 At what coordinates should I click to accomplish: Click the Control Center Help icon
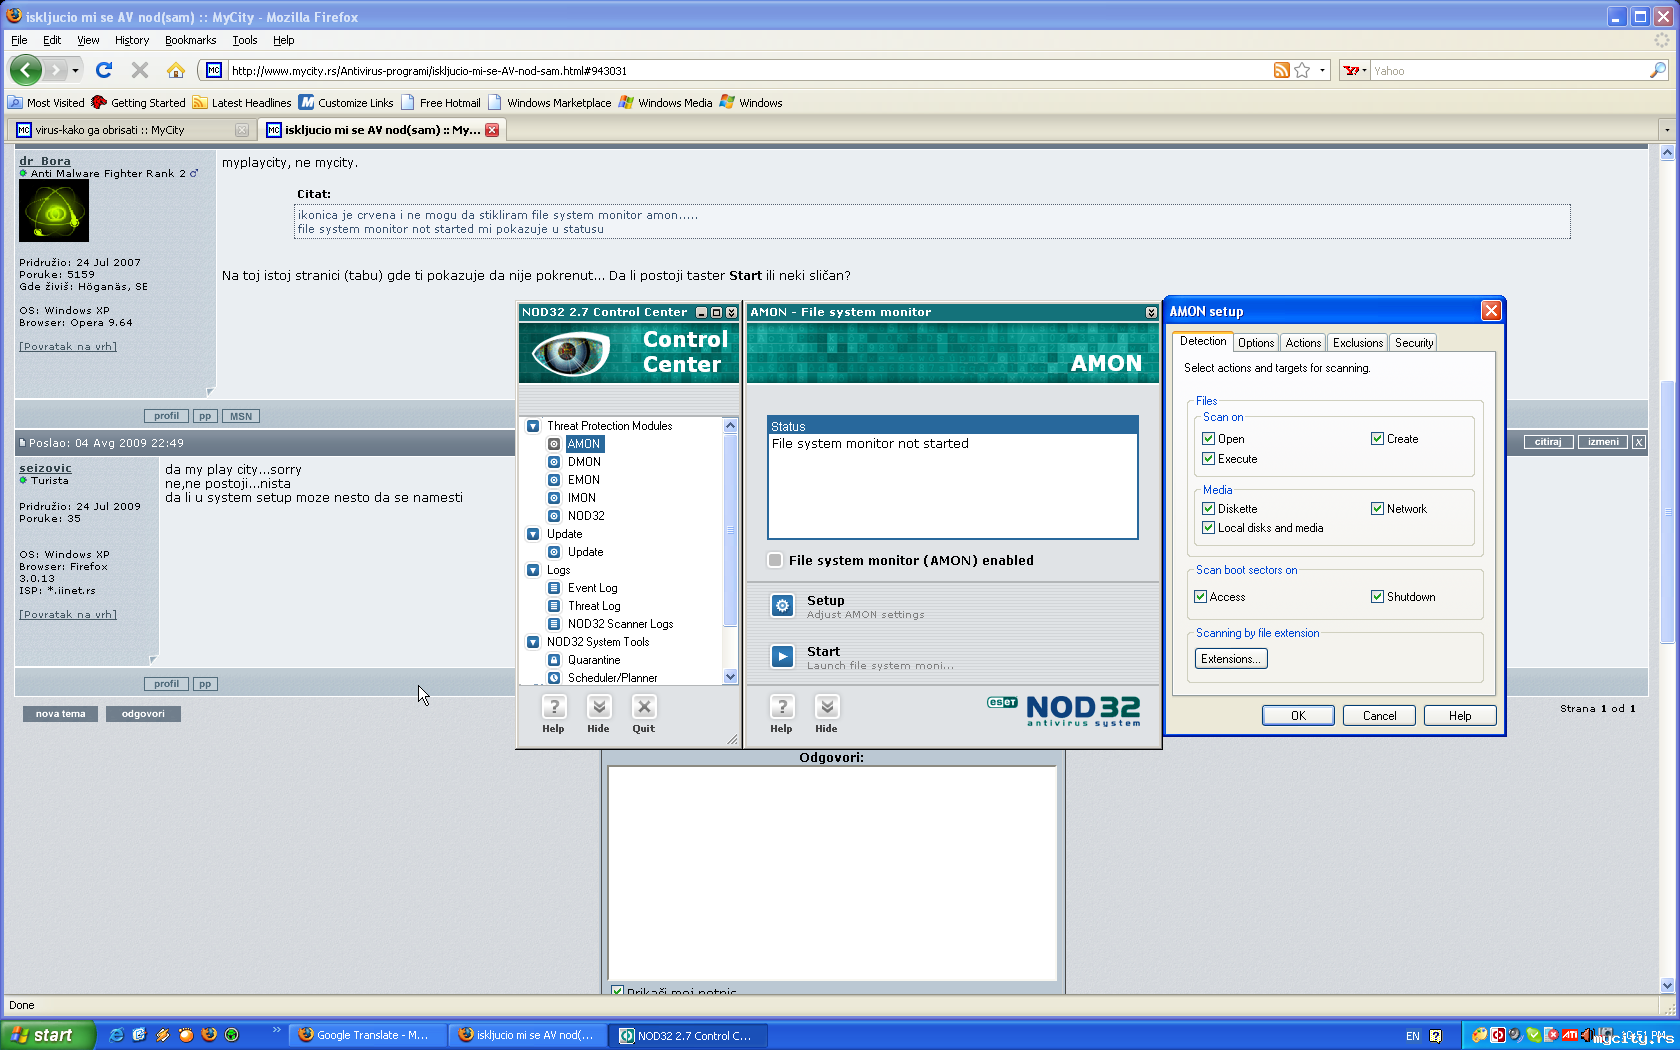pyautogui.click(x=554, y=708)
